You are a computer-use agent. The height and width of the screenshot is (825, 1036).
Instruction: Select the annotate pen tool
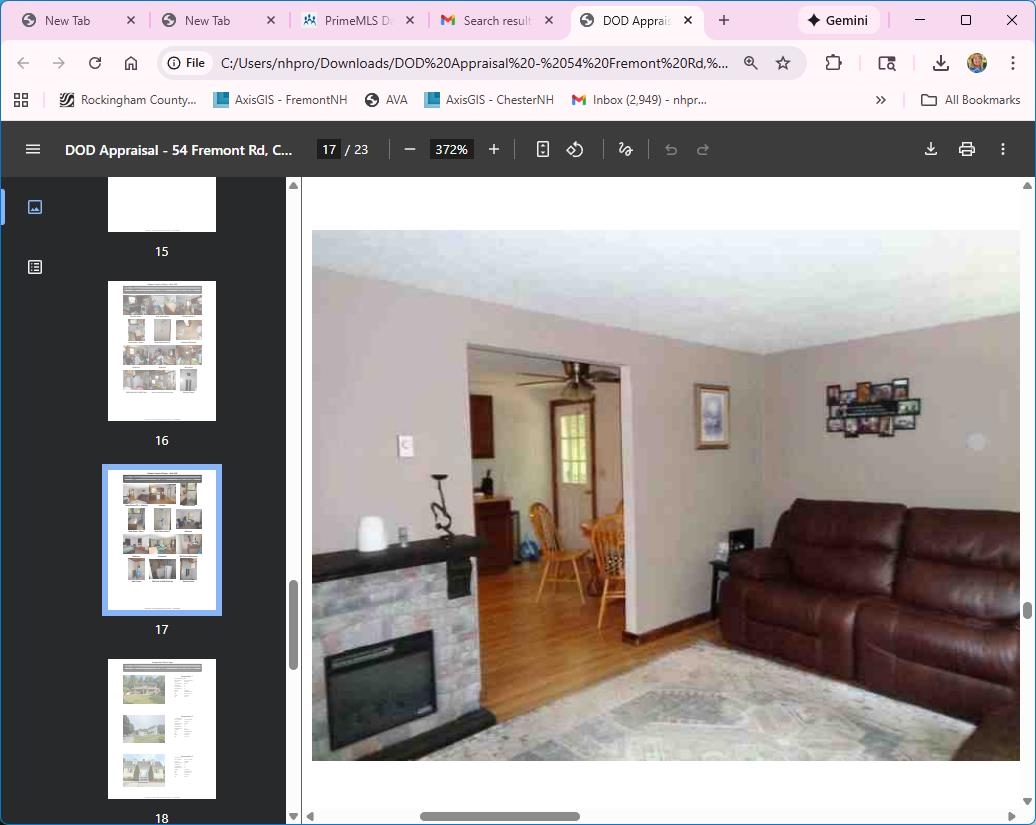[x=625, y=149]
